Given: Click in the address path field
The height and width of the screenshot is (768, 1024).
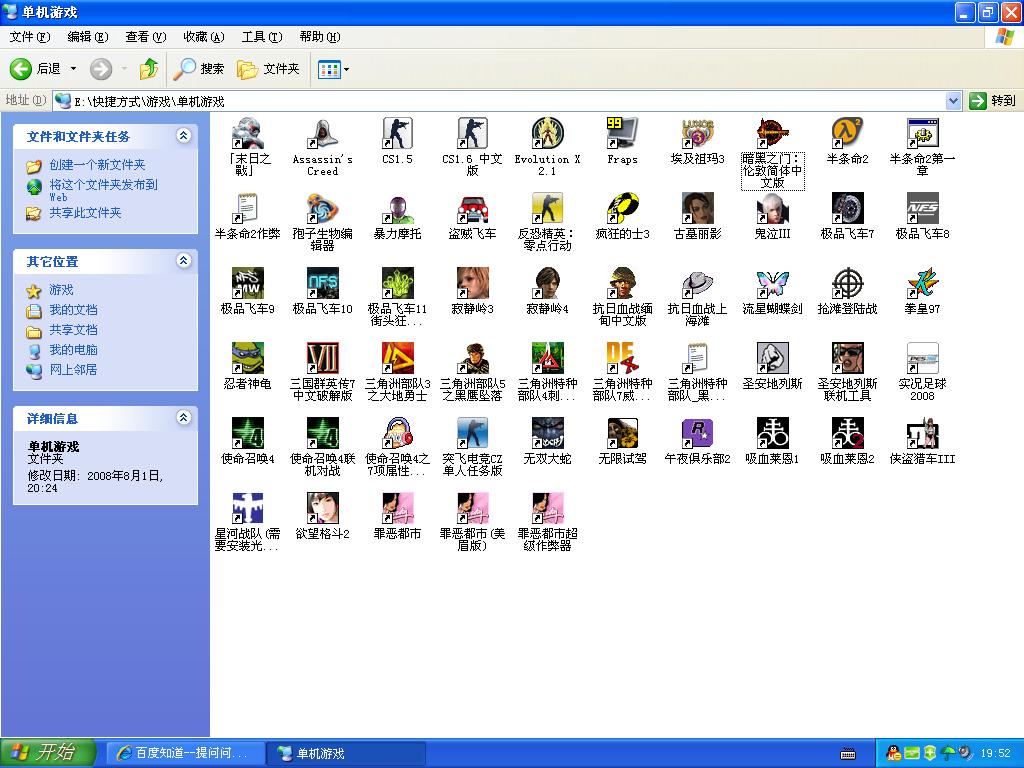Looking at the screenshot, I should (x=498, y=101).
